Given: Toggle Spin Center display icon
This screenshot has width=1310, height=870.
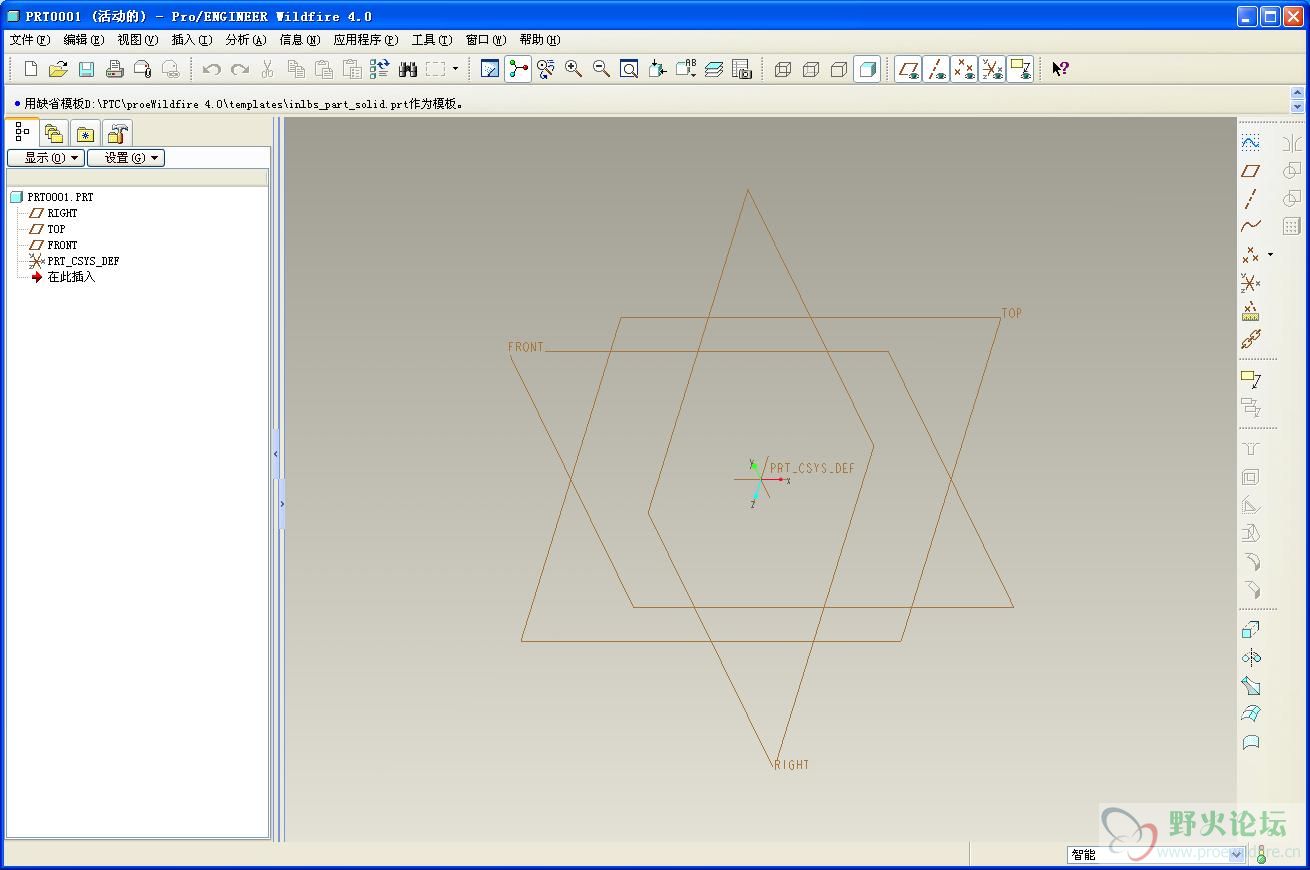Looking at the screenshot, I should (518, 69).
